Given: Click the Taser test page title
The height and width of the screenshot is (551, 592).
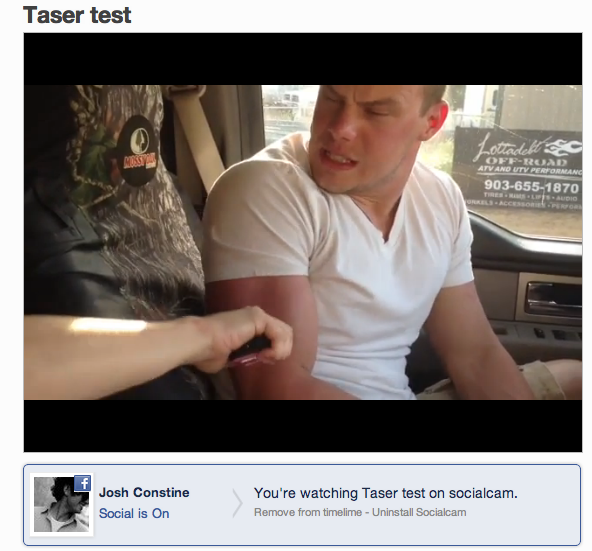Looking at the screenshot, I should 77,15.
